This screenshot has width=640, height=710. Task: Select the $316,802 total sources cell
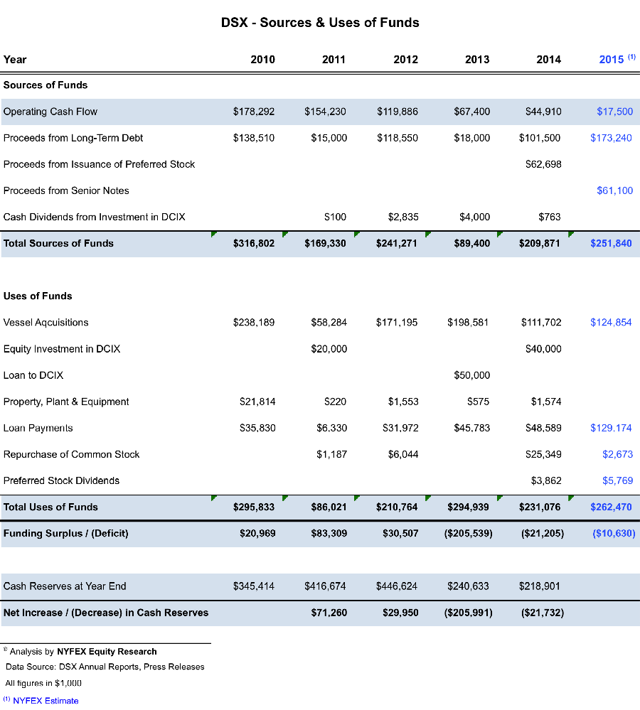pyautogui.click(x=254, y=243)
